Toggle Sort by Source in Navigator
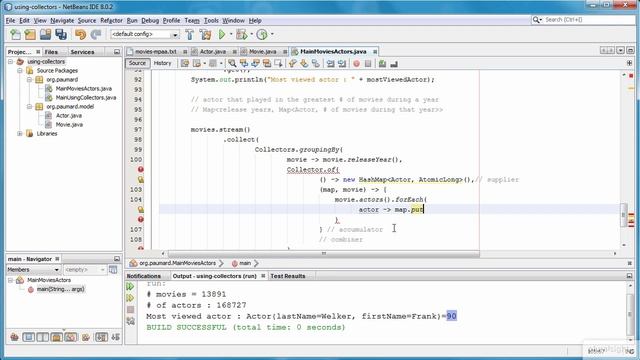The image size is (640, 360). click(x=116, y=337)
